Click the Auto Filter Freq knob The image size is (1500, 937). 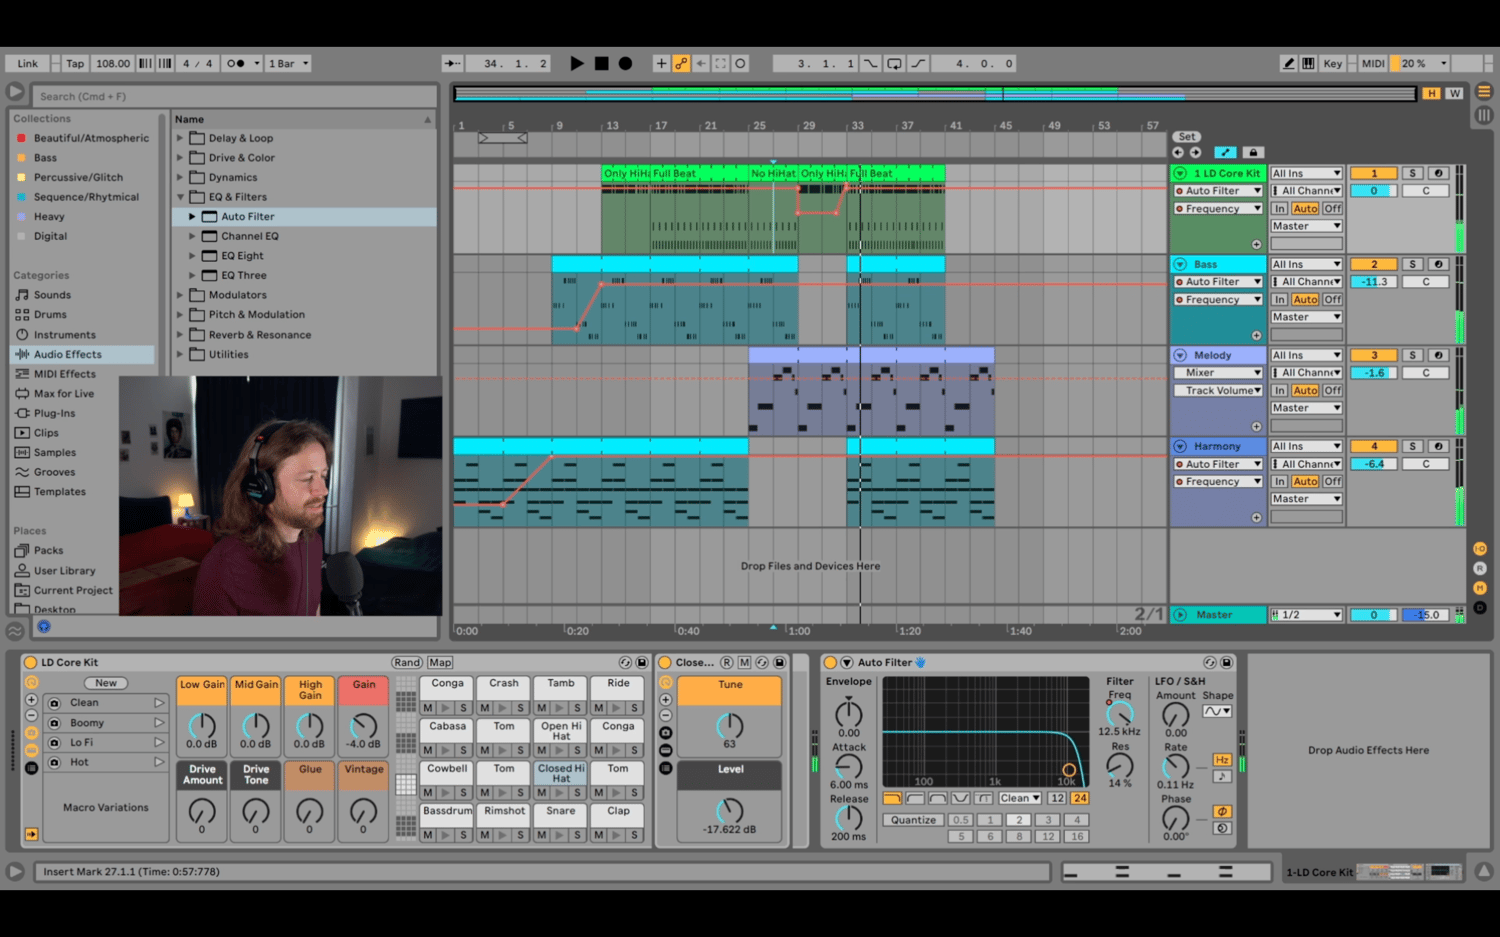click(x=1120, y=714)
